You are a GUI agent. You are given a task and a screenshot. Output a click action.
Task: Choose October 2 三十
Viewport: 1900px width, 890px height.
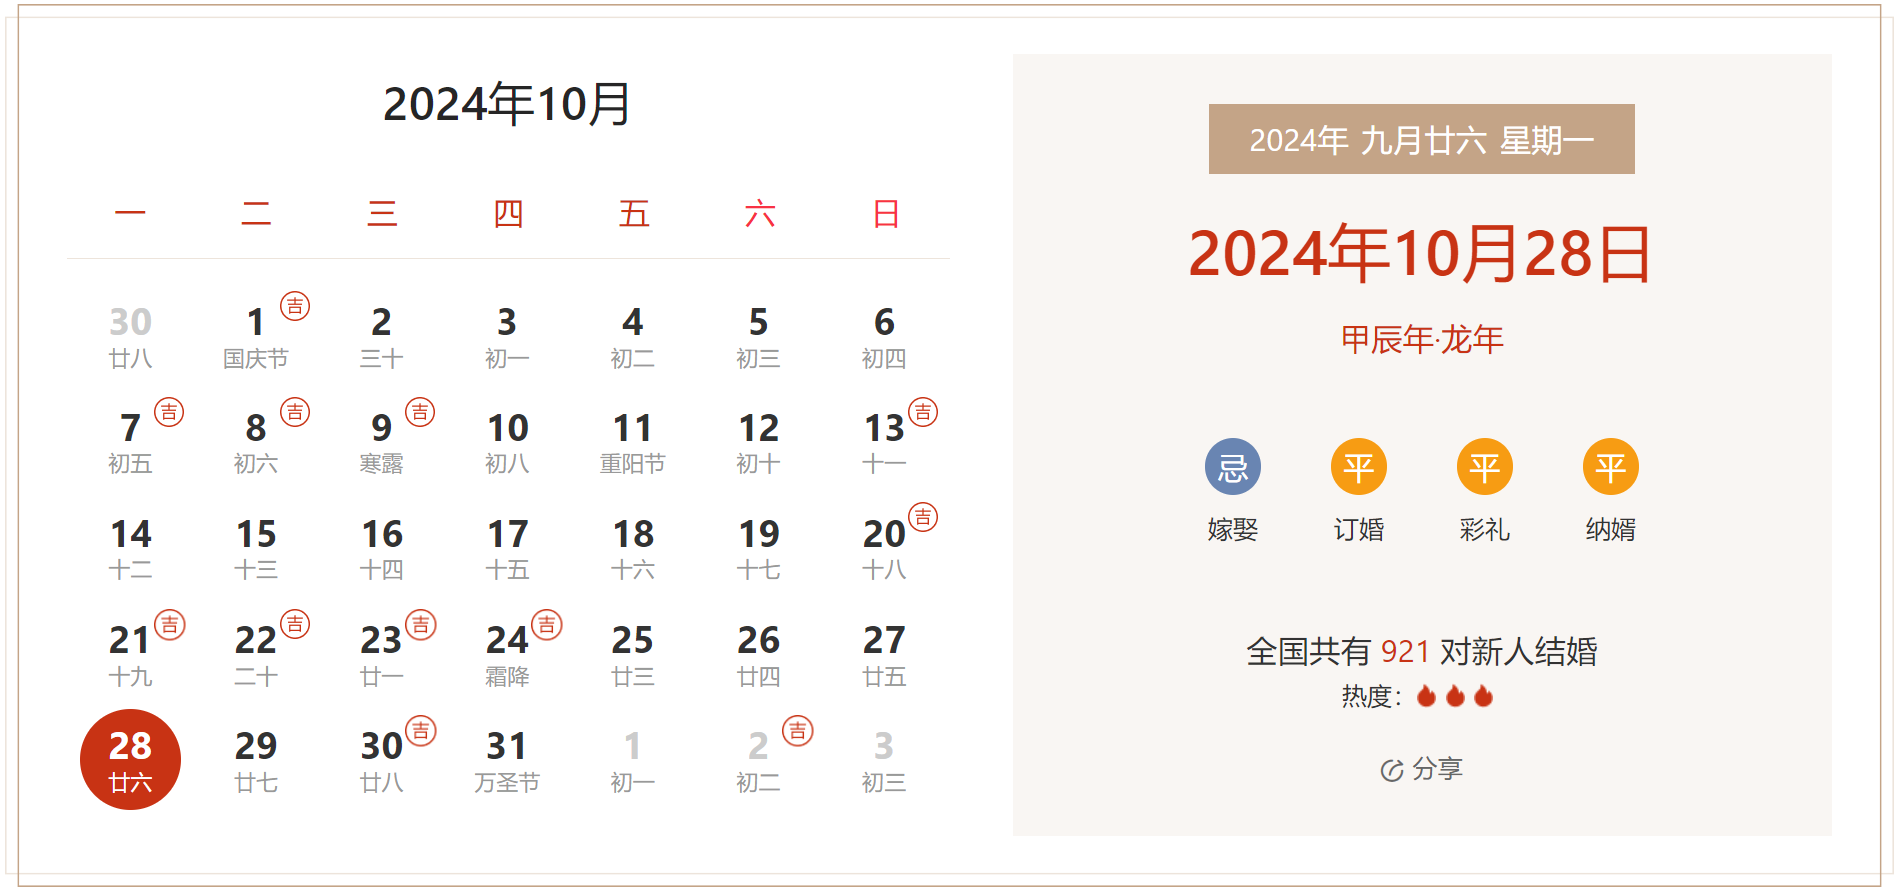pos(382,337)
